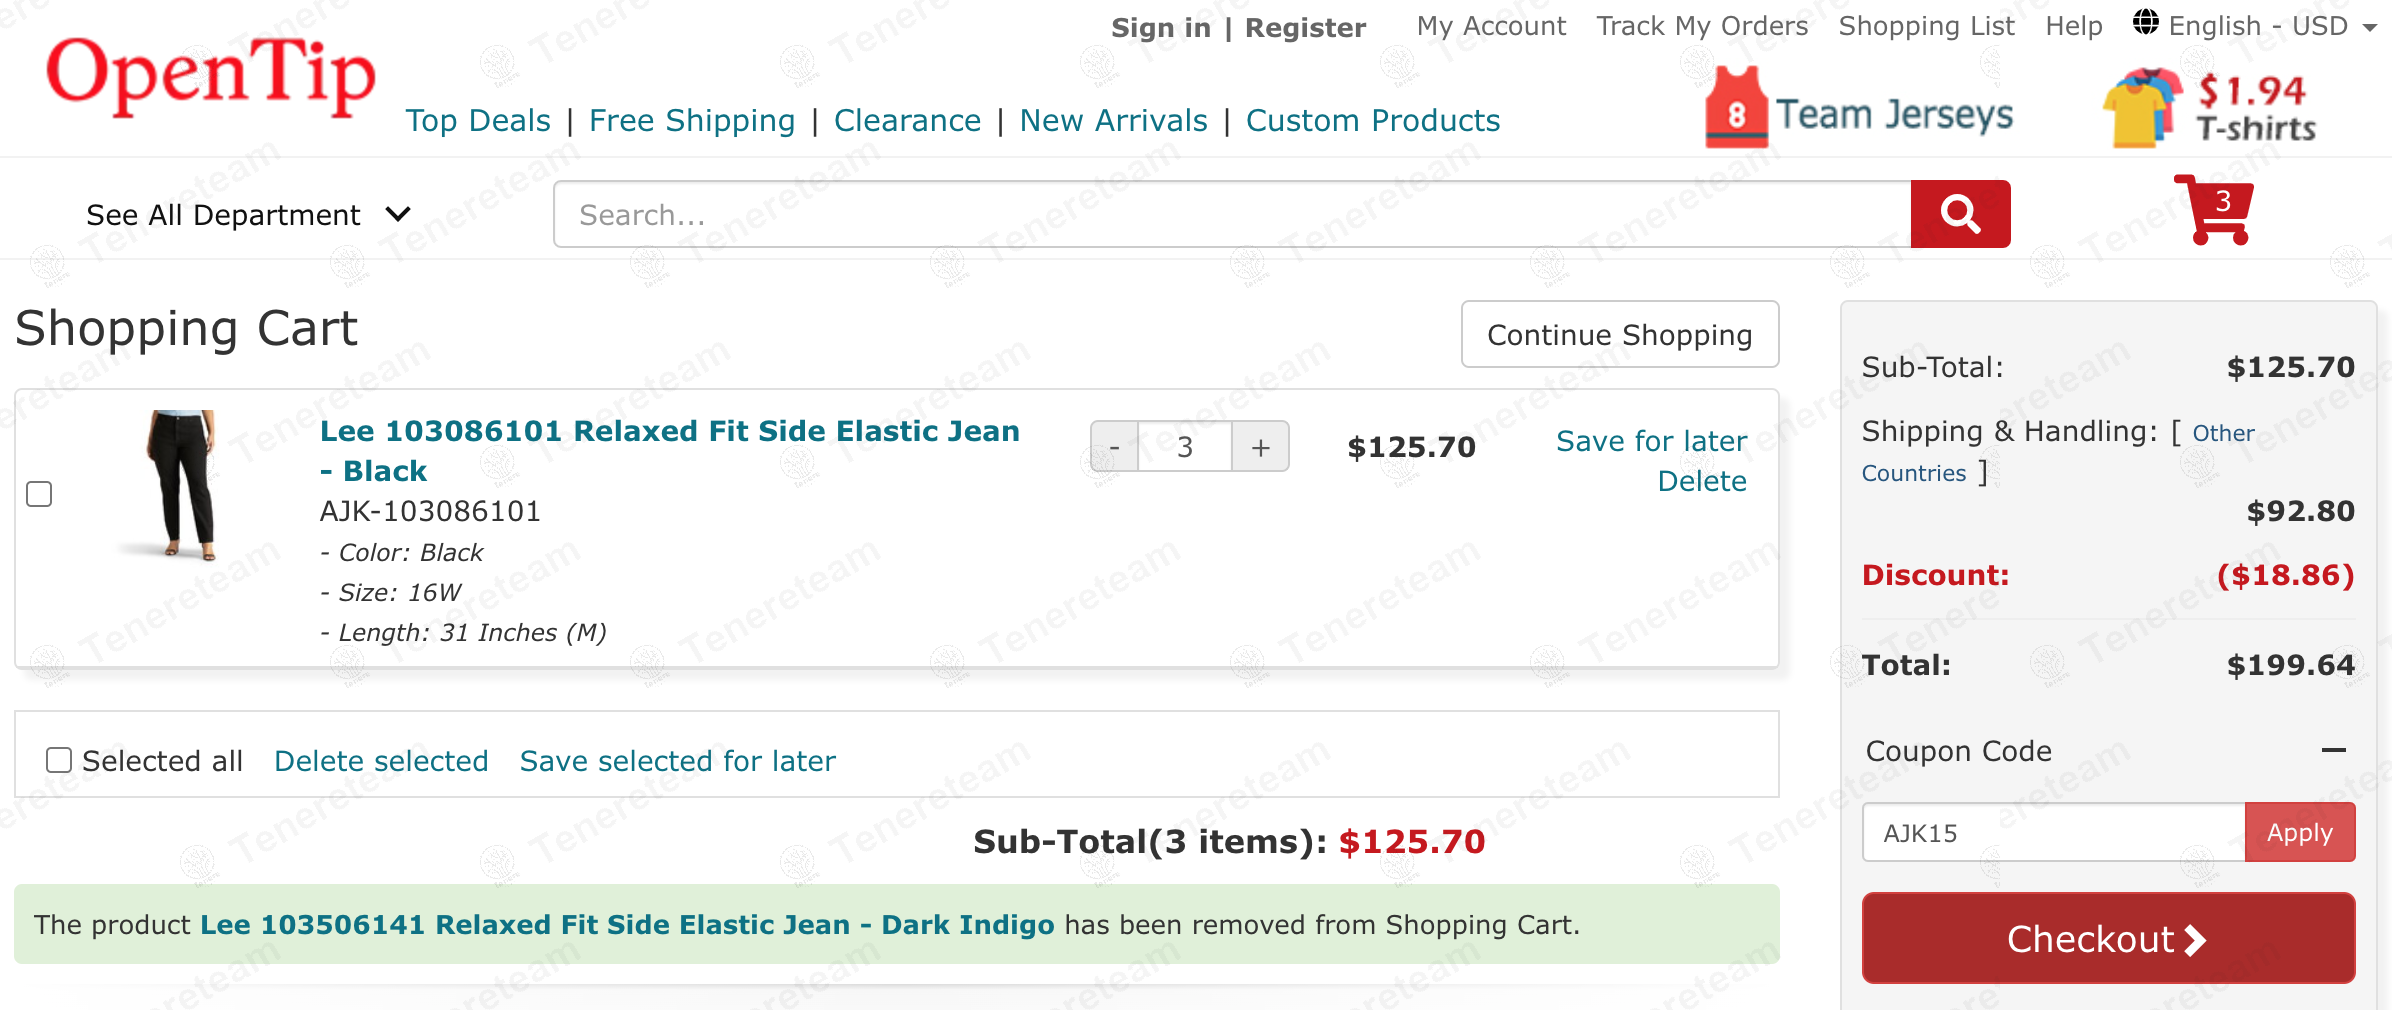2392x1010 pixels.
Task: Apply the coupon code
Action: 2299,832
